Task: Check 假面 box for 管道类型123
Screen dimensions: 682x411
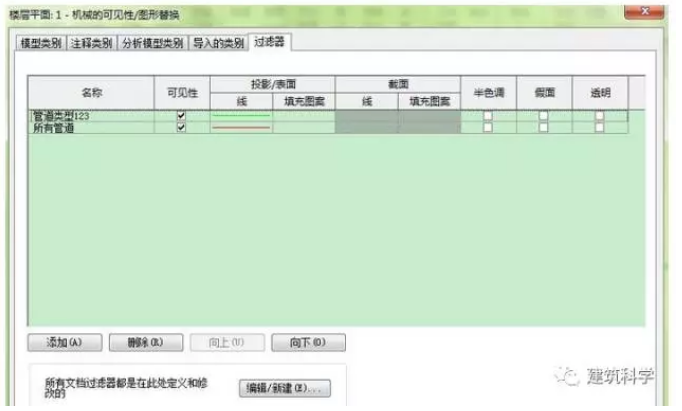Action: (x=544, y=116)
